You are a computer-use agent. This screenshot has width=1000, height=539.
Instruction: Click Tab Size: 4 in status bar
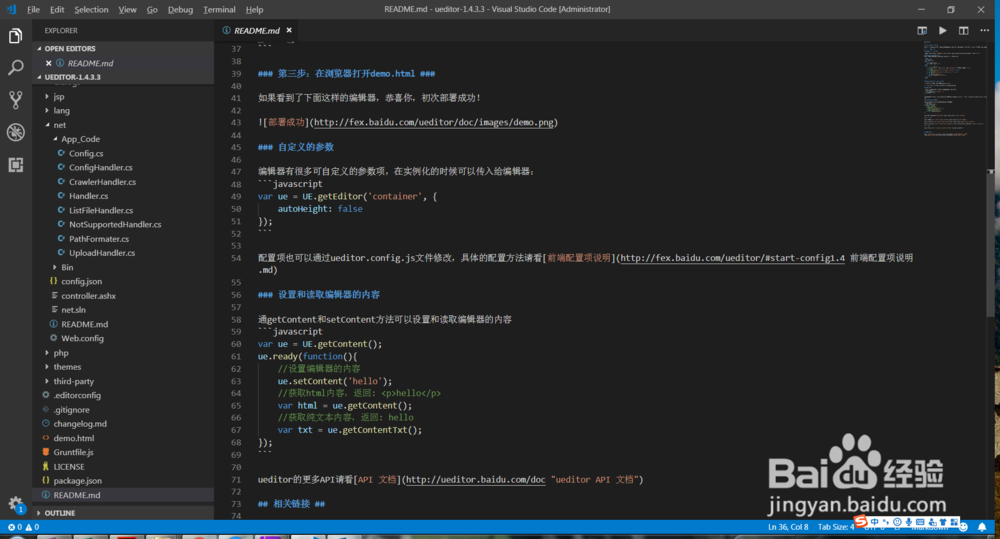(x=835, y=527)
